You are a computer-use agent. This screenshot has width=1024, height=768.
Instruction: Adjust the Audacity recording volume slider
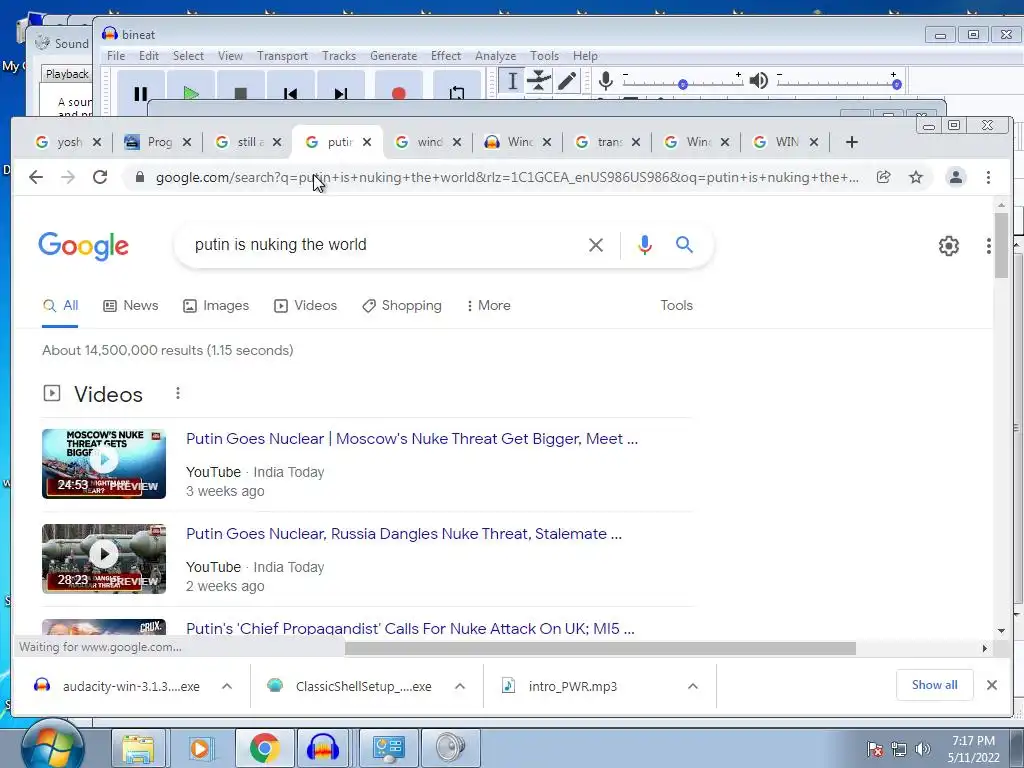682,84
